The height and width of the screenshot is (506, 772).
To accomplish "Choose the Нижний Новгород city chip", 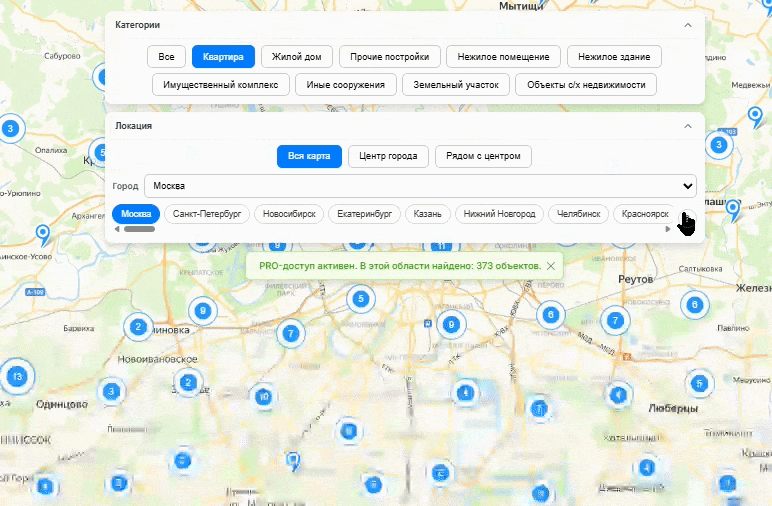I will [x=499, y=214].
